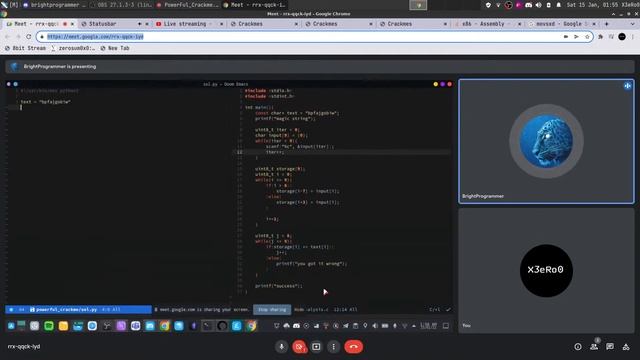Click Stop sharing button in shared screen

[272, 309]
